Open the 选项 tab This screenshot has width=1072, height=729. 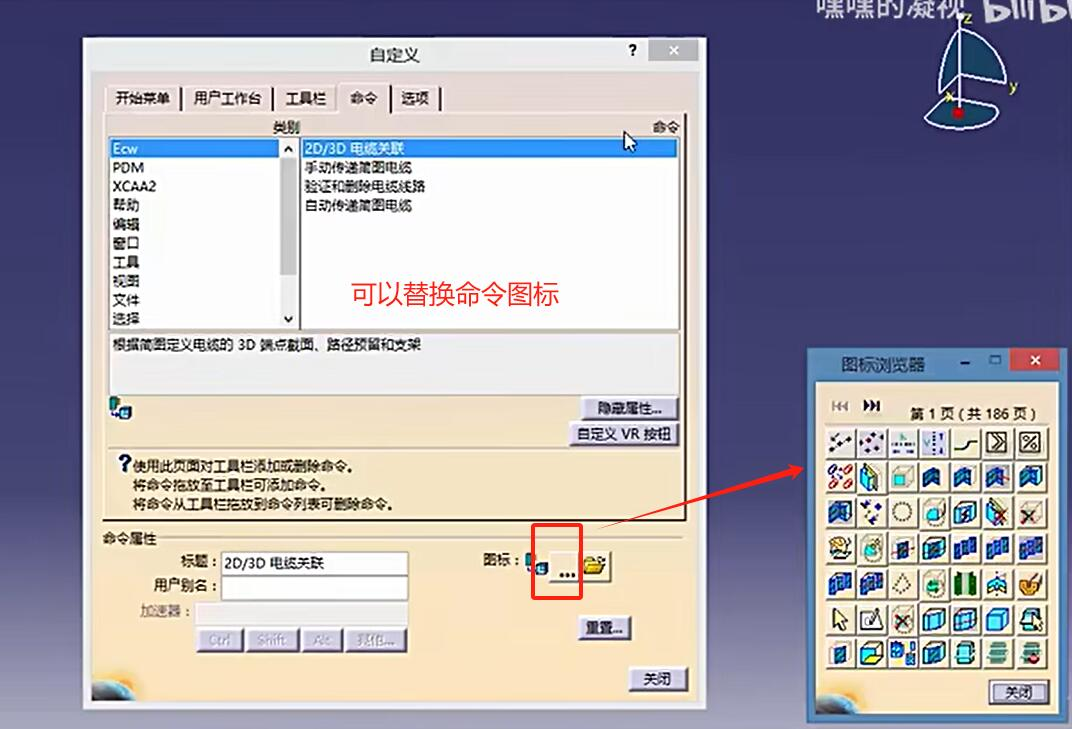pyautogui.click(x=415, y=98)
